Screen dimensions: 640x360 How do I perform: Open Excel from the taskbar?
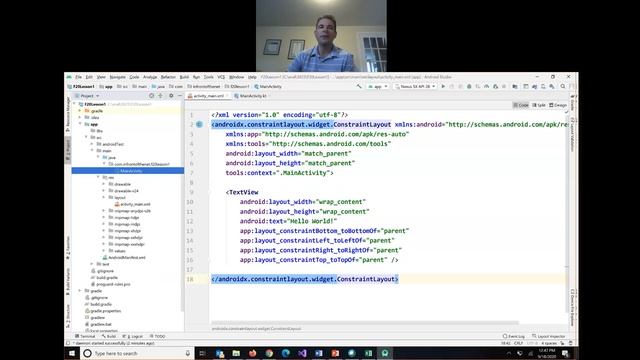[368, 353]
